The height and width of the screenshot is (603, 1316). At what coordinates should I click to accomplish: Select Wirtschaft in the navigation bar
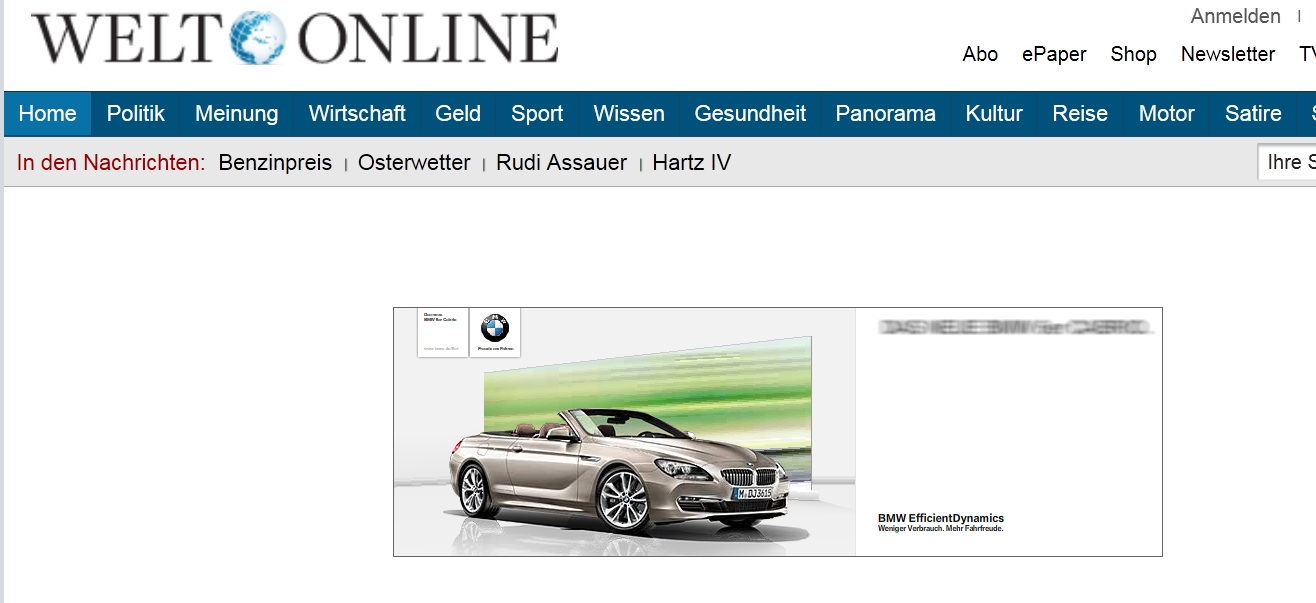click(x=357, y=114)
